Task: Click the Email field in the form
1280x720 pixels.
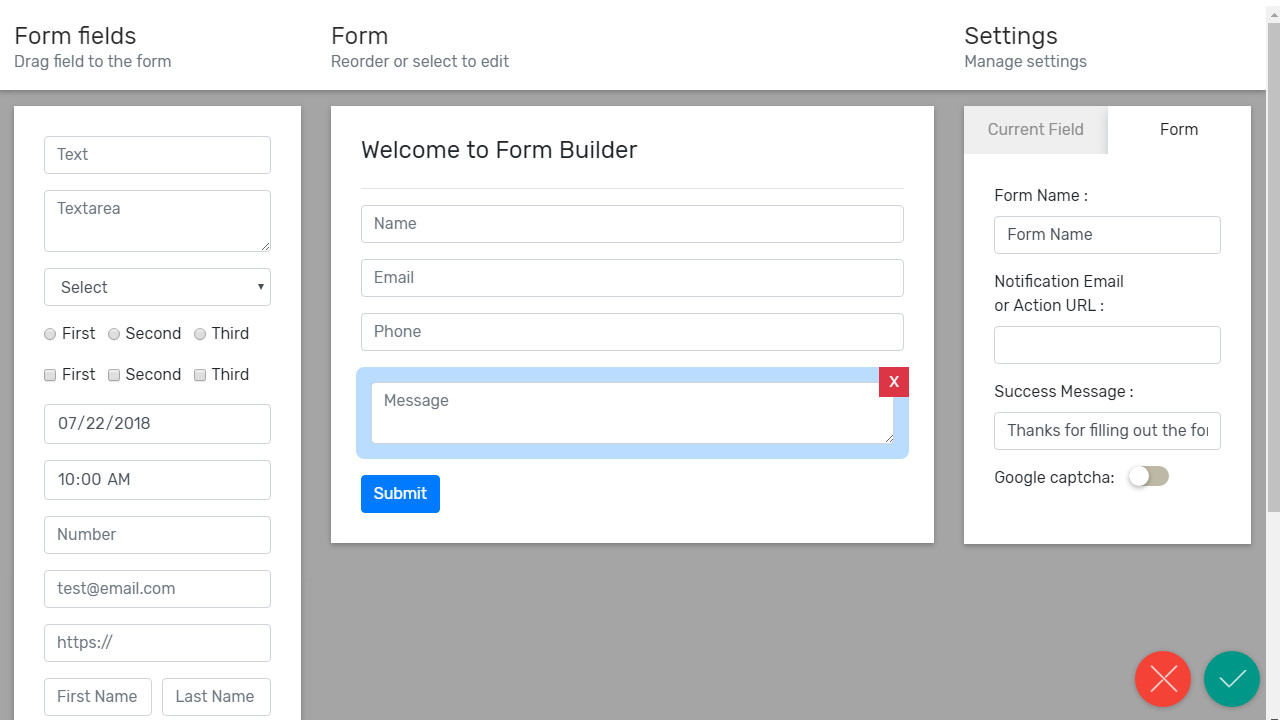Action: 631,278
